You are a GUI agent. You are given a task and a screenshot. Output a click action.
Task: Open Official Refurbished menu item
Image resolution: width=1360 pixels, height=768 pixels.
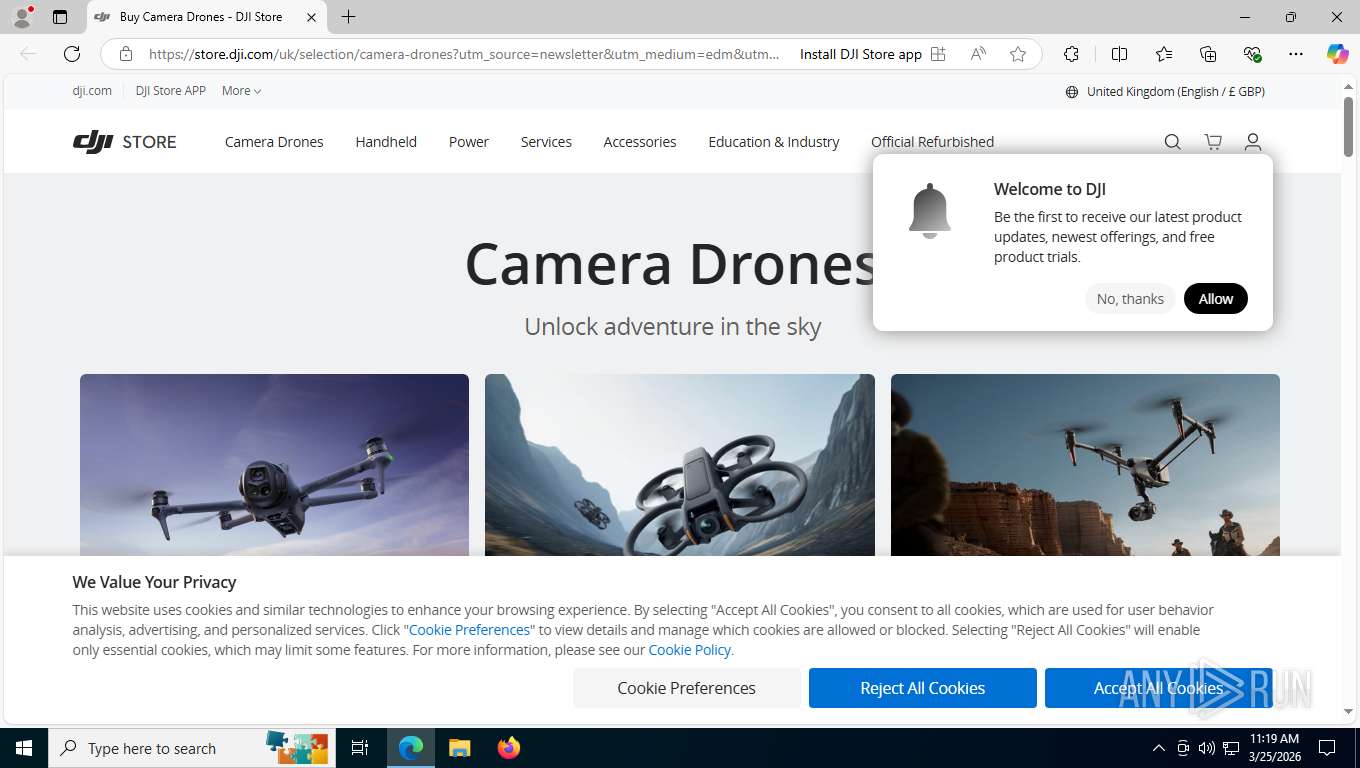[x=932, y=142]
